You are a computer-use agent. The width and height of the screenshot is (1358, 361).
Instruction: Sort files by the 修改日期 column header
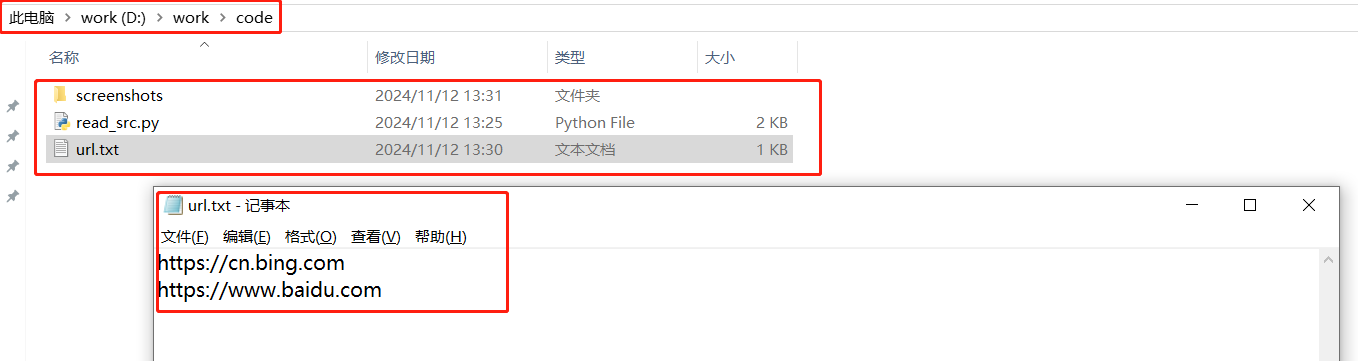click(405, 58)
